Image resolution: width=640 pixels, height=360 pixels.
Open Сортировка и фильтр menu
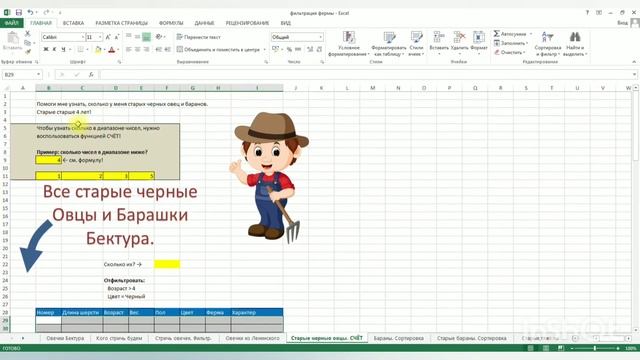pyautogui.click(x=547, y=43)
